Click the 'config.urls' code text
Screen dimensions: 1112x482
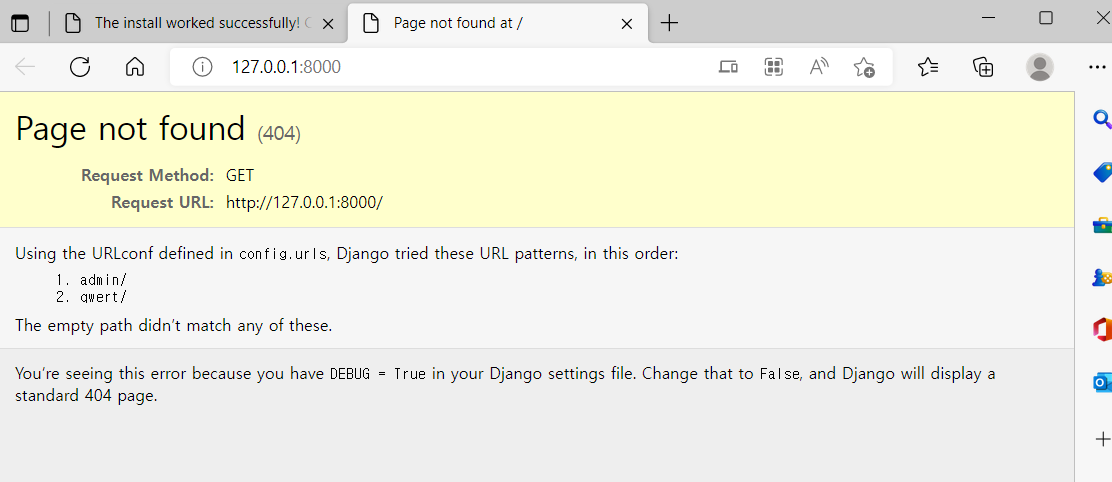pyautogui.click(x=283, y=254)
